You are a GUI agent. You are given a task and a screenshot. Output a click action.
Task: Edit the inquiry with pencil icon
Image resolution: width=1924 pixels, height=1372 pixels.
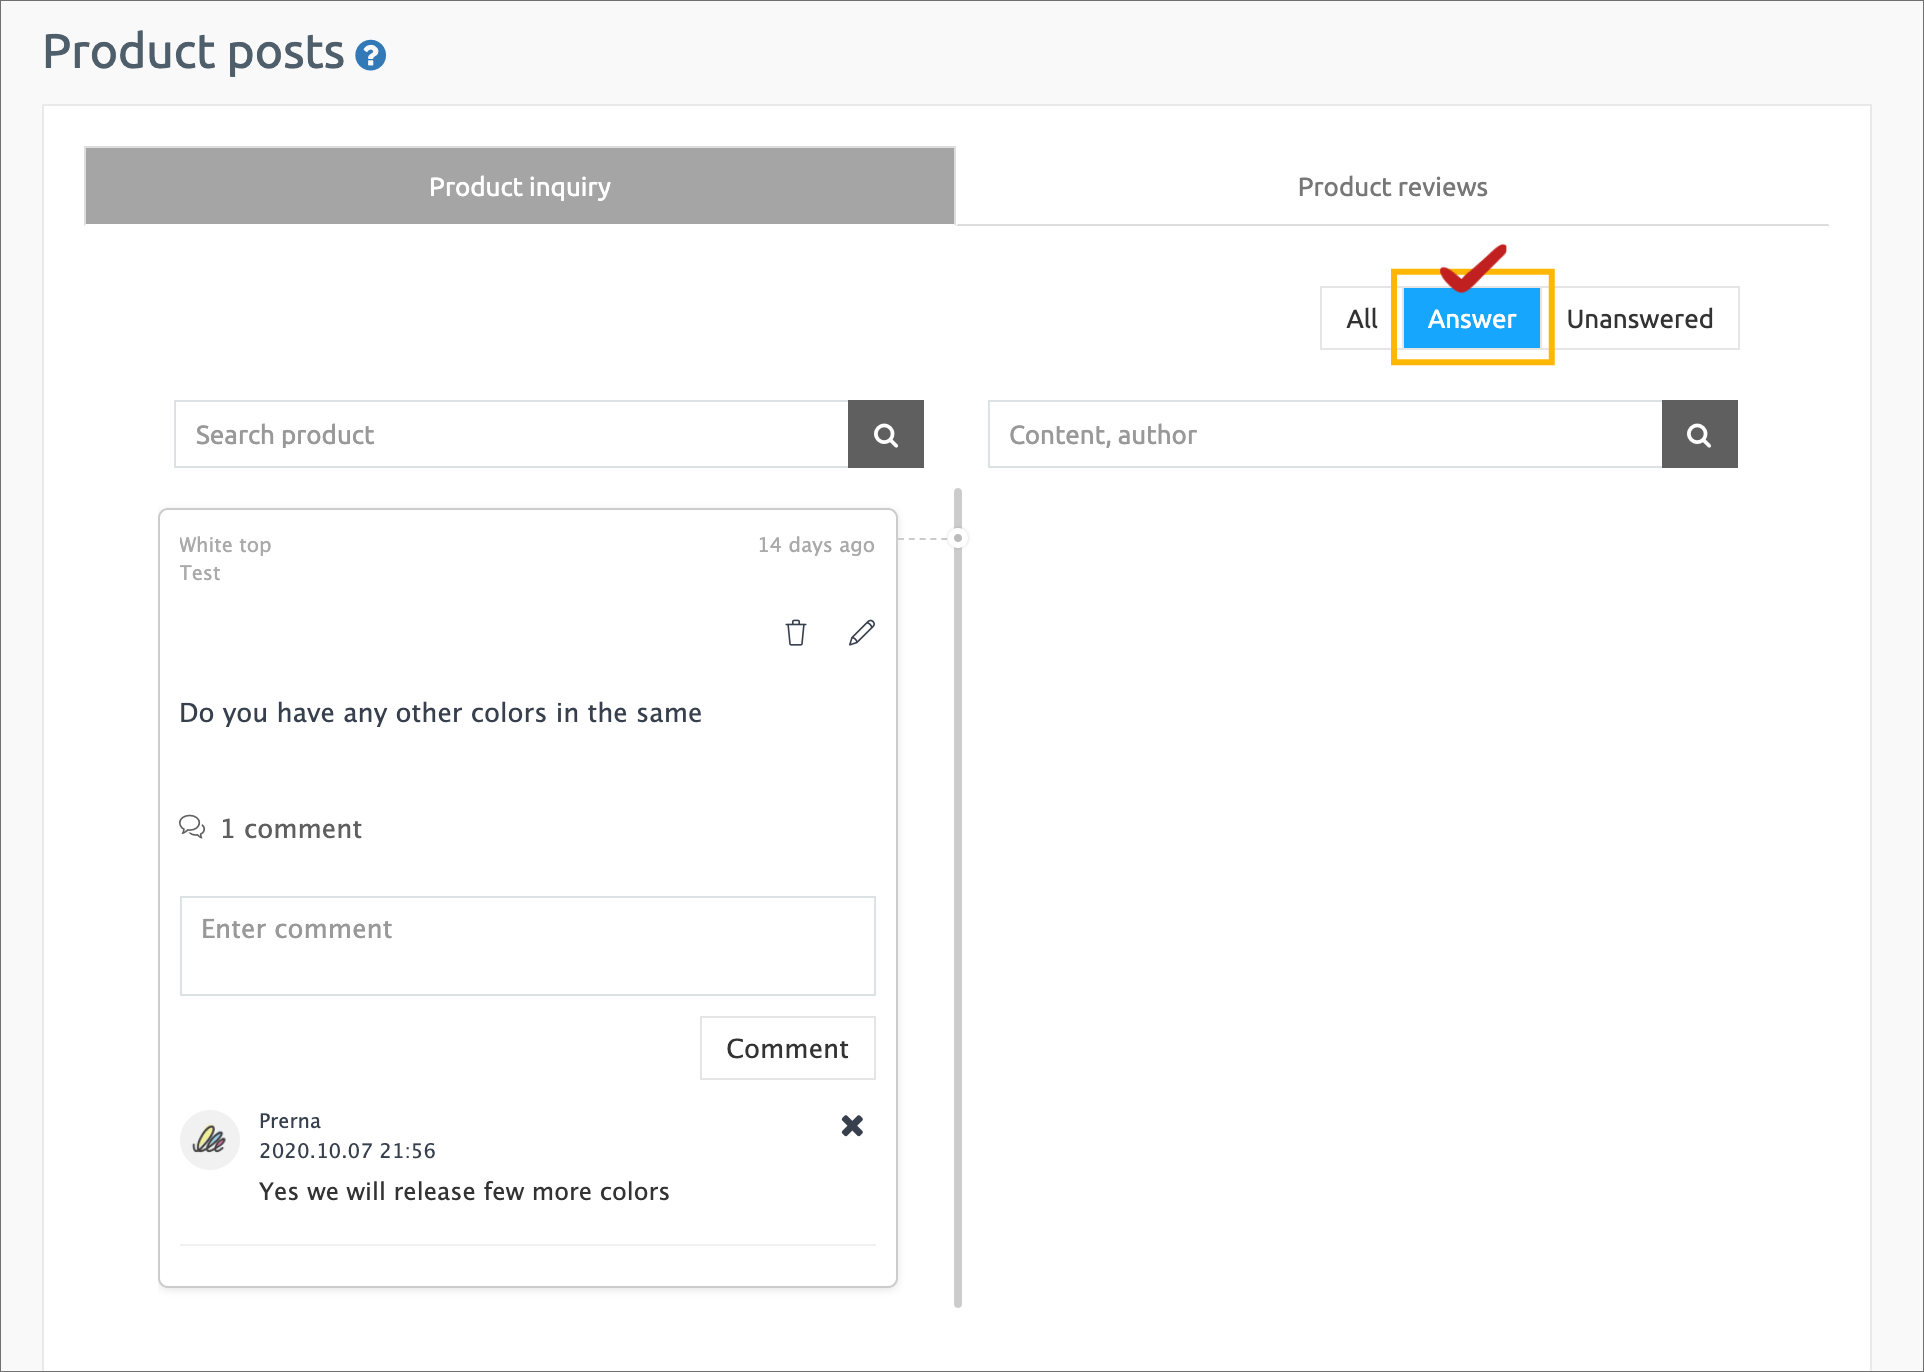(x=861, y=633)
